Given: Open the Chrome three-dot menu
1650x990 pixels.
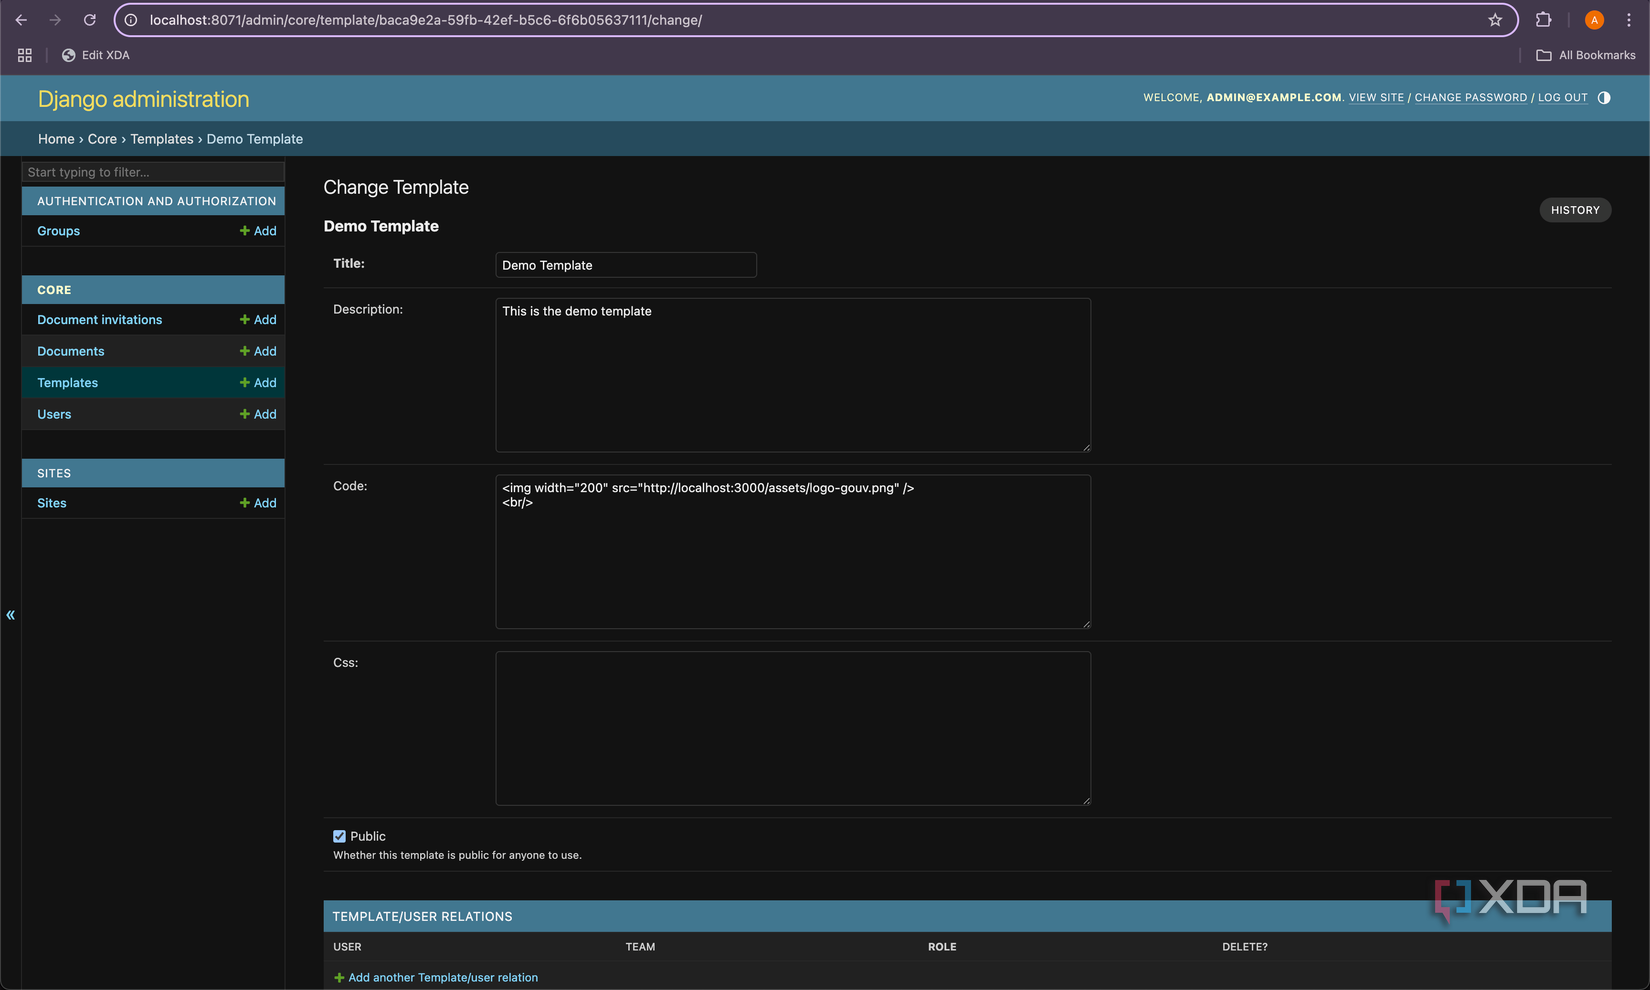Looking at the screenshot, I should 1629,19.
